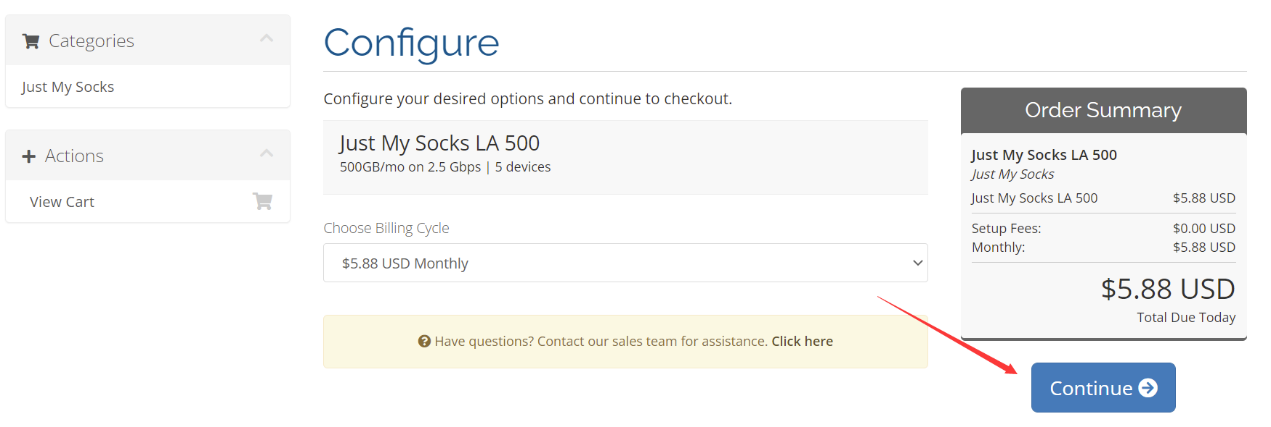Click the Configure page heading
1271x427 pixels.
click(x=411, y=42)
